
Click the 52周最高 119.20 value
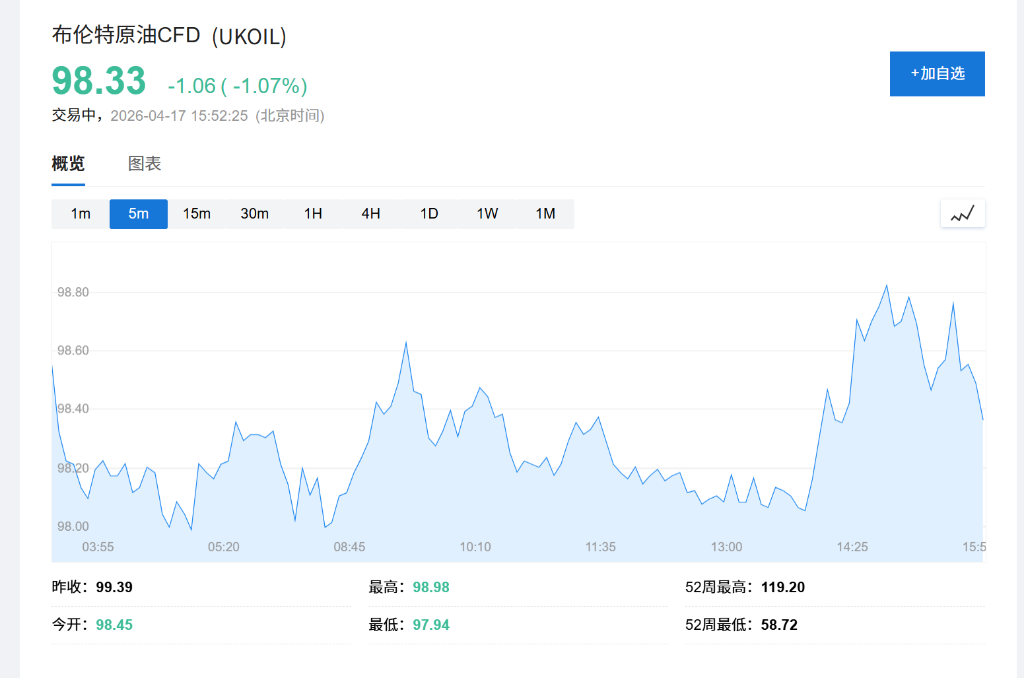[782, 587]
